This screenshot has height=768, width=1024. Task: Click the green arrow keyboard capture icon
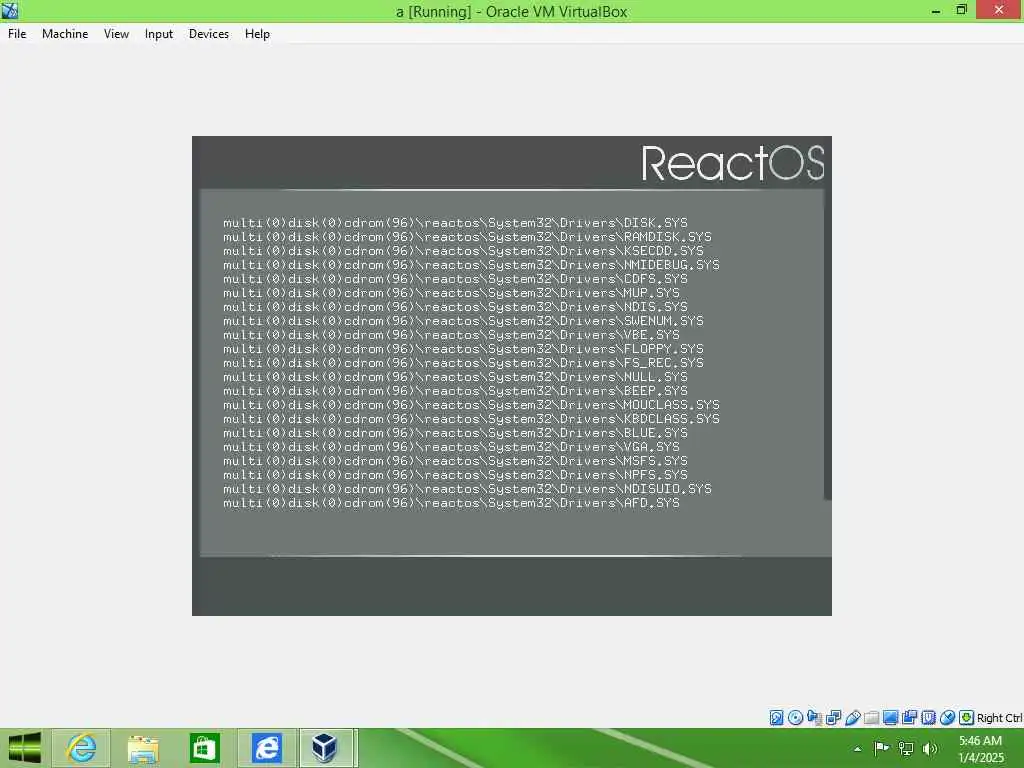(x=967, y=718)
